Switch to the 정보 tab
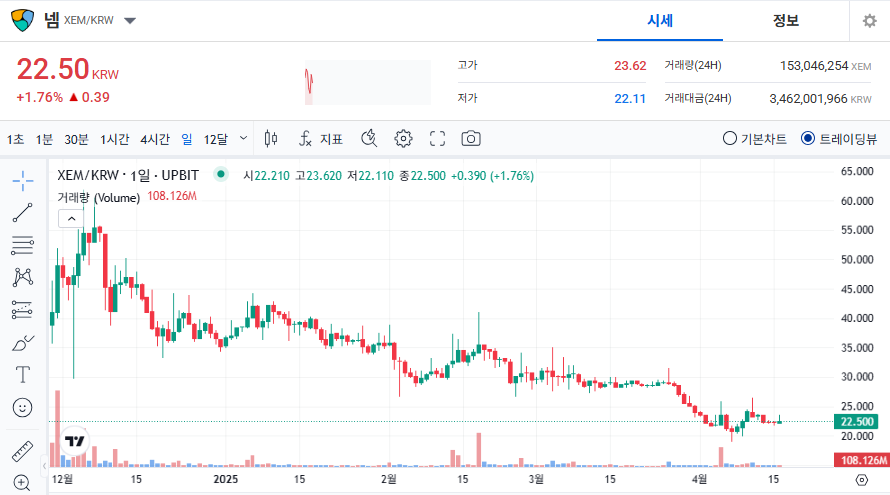Viewport: 890px width, 495px height. click(x=786, y=21)
